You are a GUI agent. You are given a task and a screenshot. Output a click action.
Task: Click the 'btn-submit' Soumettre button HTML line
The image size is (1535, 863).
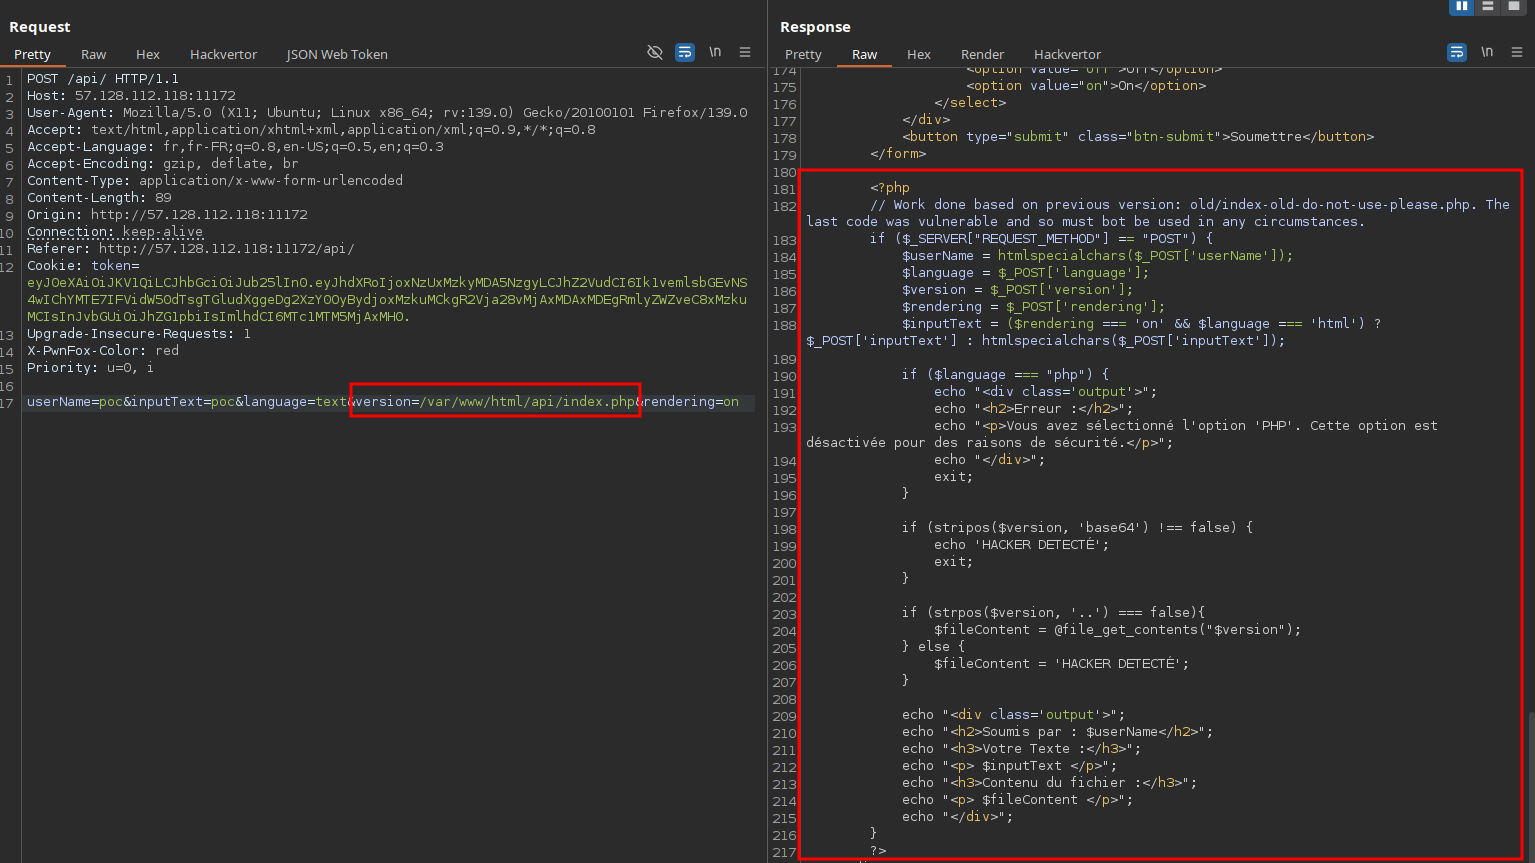[1138, 137]
